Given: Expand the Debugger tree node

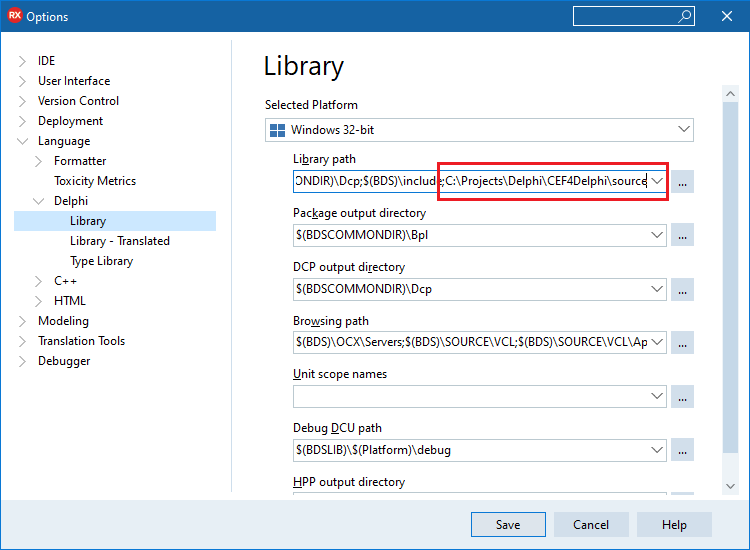Looking at the screenshot, I should pos(22,362).
